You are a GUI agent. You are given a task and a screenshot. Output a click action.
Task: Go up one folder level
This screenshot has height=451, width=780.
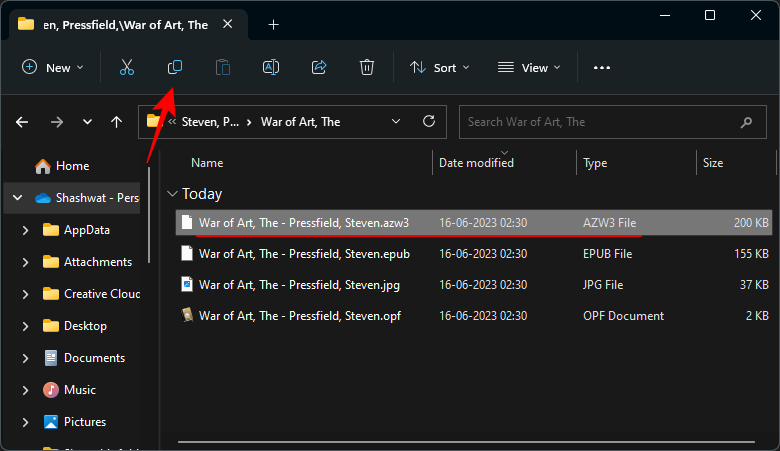pyautogui.click(x=117, y=122)
